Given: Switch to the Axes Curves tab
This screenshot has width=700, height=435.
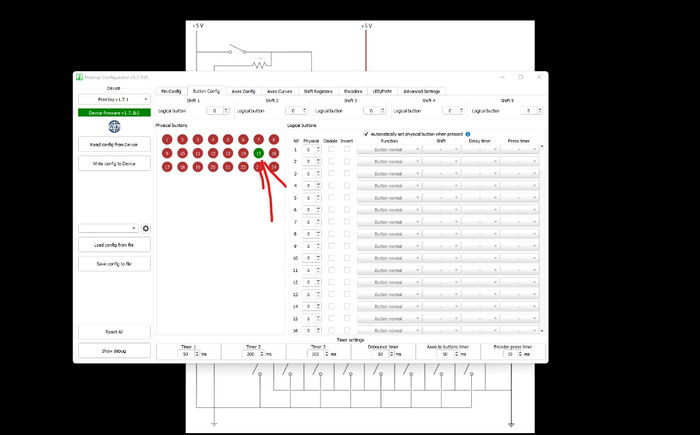Looking at the screenshot, I should (279, 91).
